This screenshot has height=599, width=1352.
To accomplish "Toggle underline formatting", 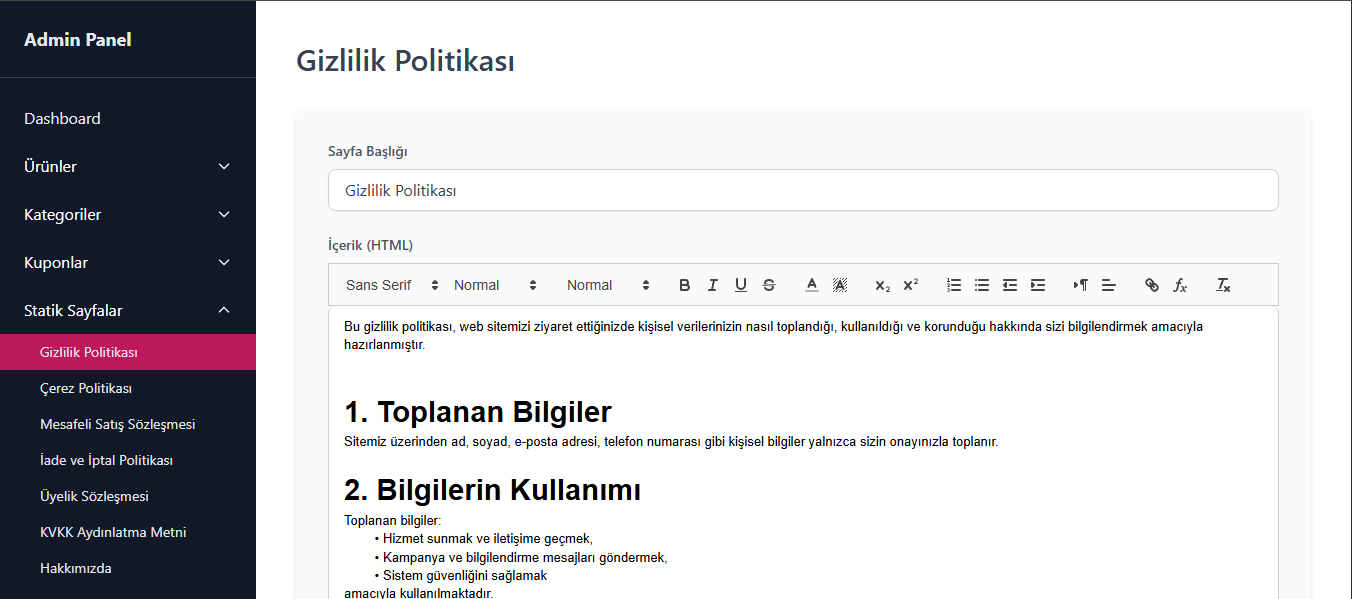I will click(x=740, y=285).
